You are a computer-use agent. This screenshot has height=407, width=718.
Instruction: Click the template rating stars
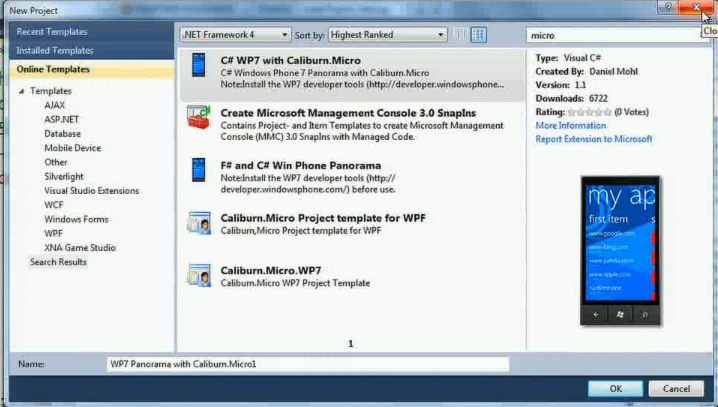coord(589,112)
